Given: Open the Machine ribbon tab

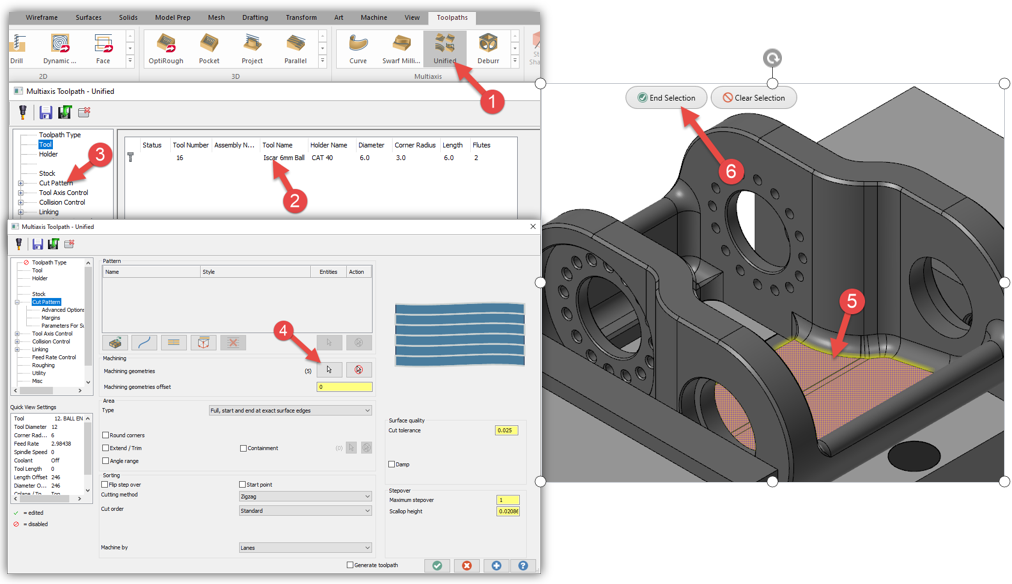Looking at the screenshot, I should 374,17.
